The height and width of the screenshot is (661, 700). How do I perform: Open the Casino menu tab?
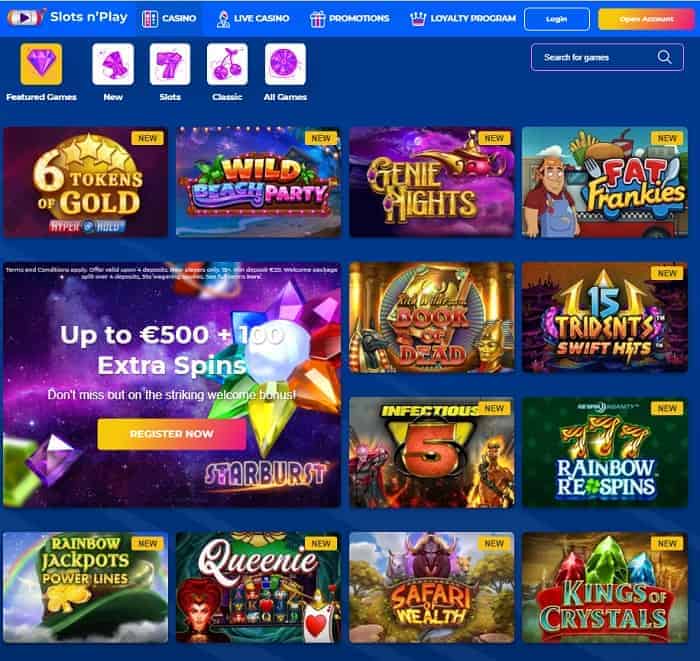pos(169,19)
